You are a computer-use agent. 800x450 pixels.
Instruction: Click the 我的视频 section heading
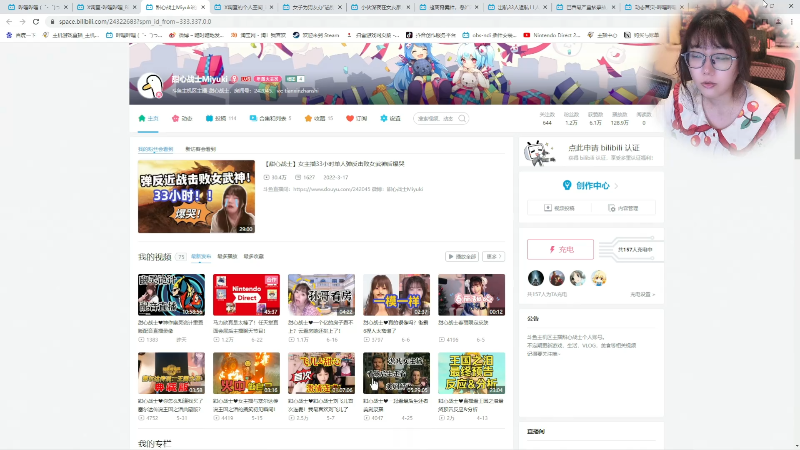click(155, 257)
